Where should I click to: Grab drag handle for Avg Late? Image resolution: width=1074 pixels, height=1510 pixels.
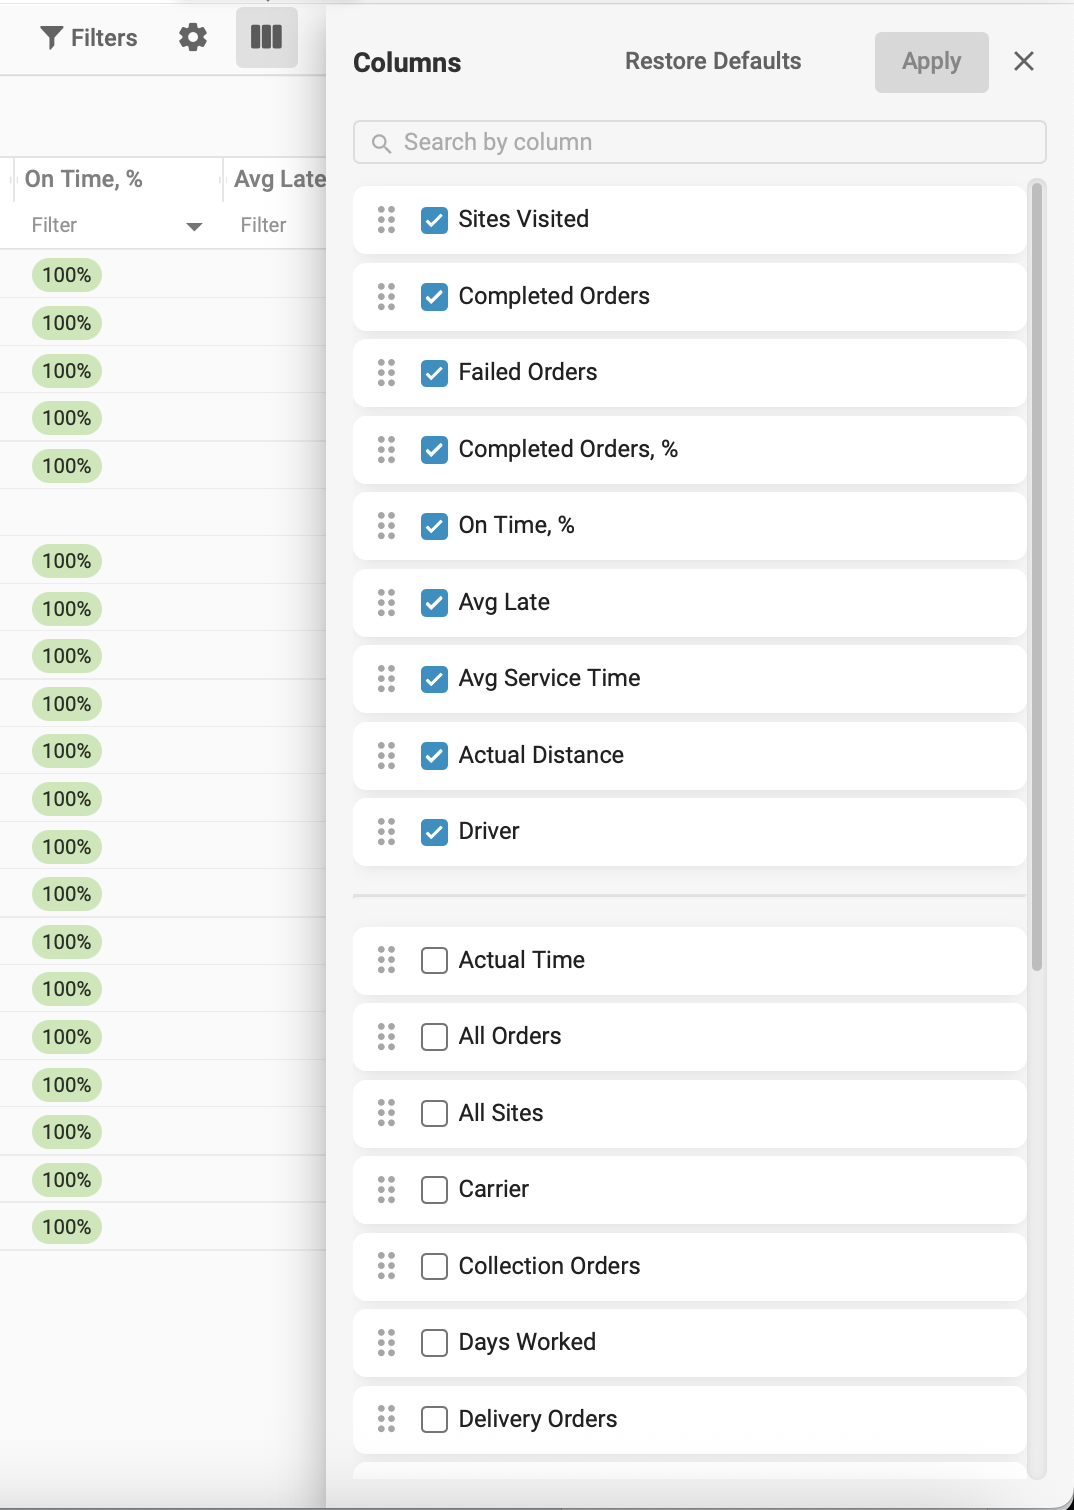[x=386, y=603]
